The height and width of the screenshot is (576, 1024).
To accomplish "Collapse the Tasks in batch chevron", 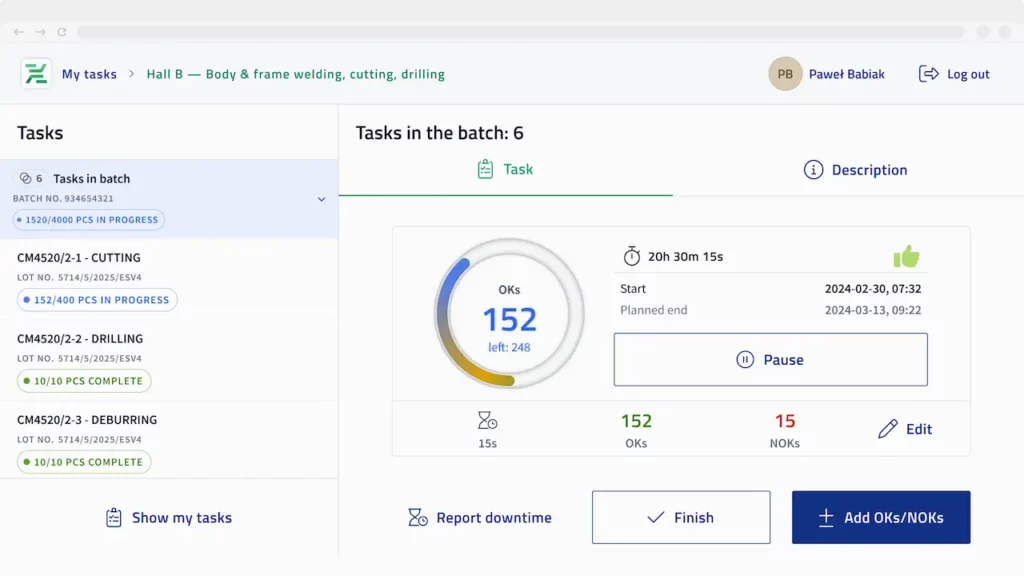I will [x=321, y=199].
